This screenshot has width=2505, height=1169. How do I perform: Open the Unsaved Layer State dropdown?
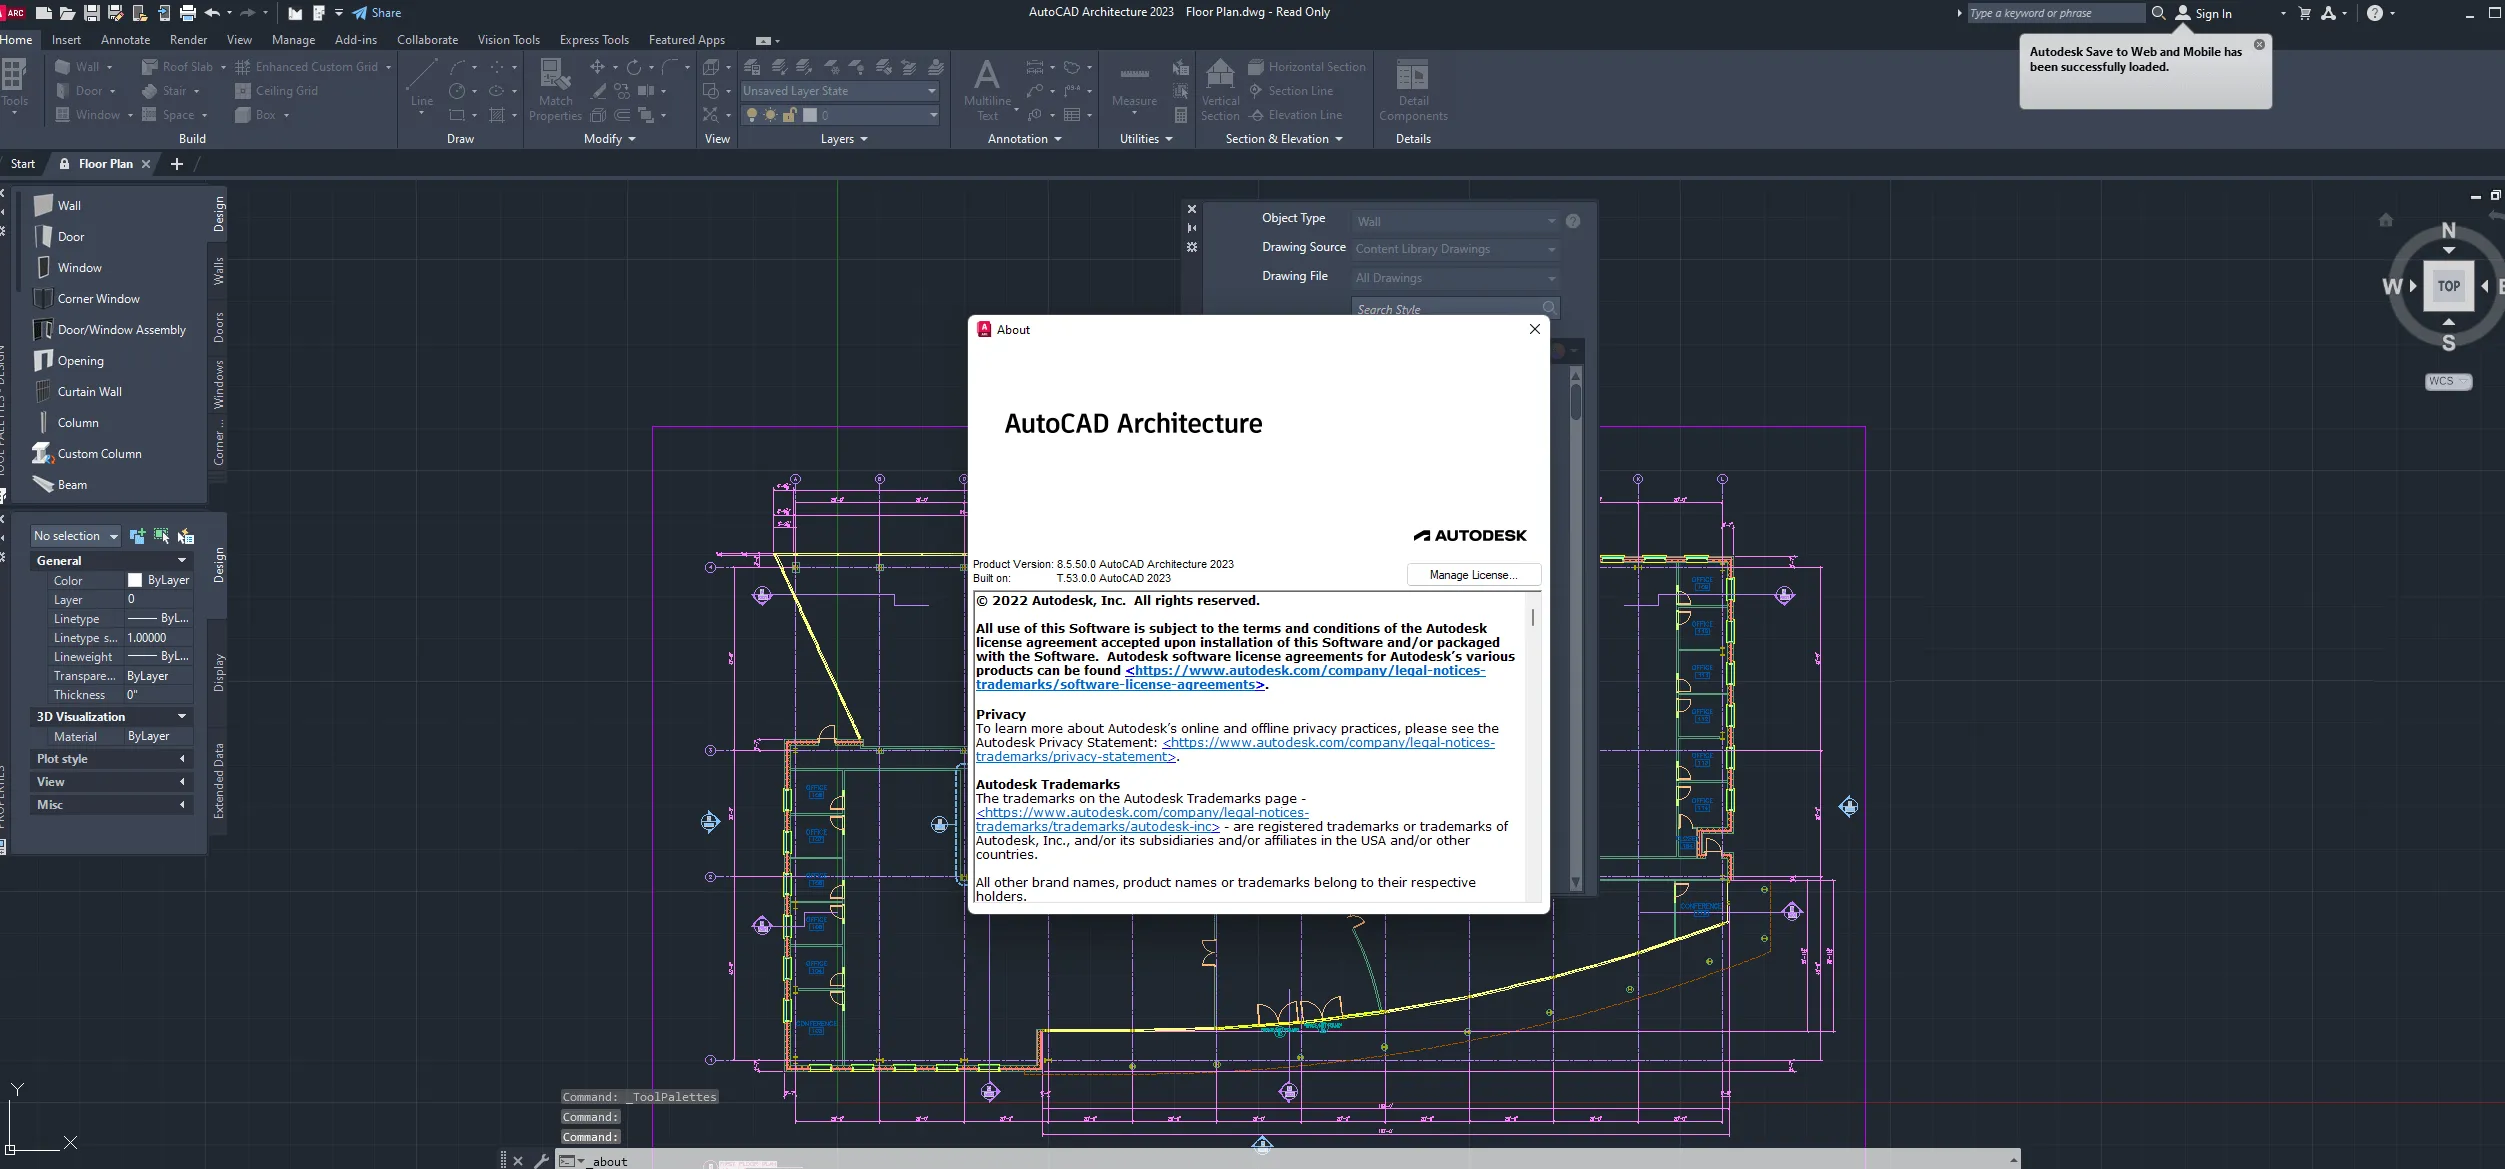839,91
